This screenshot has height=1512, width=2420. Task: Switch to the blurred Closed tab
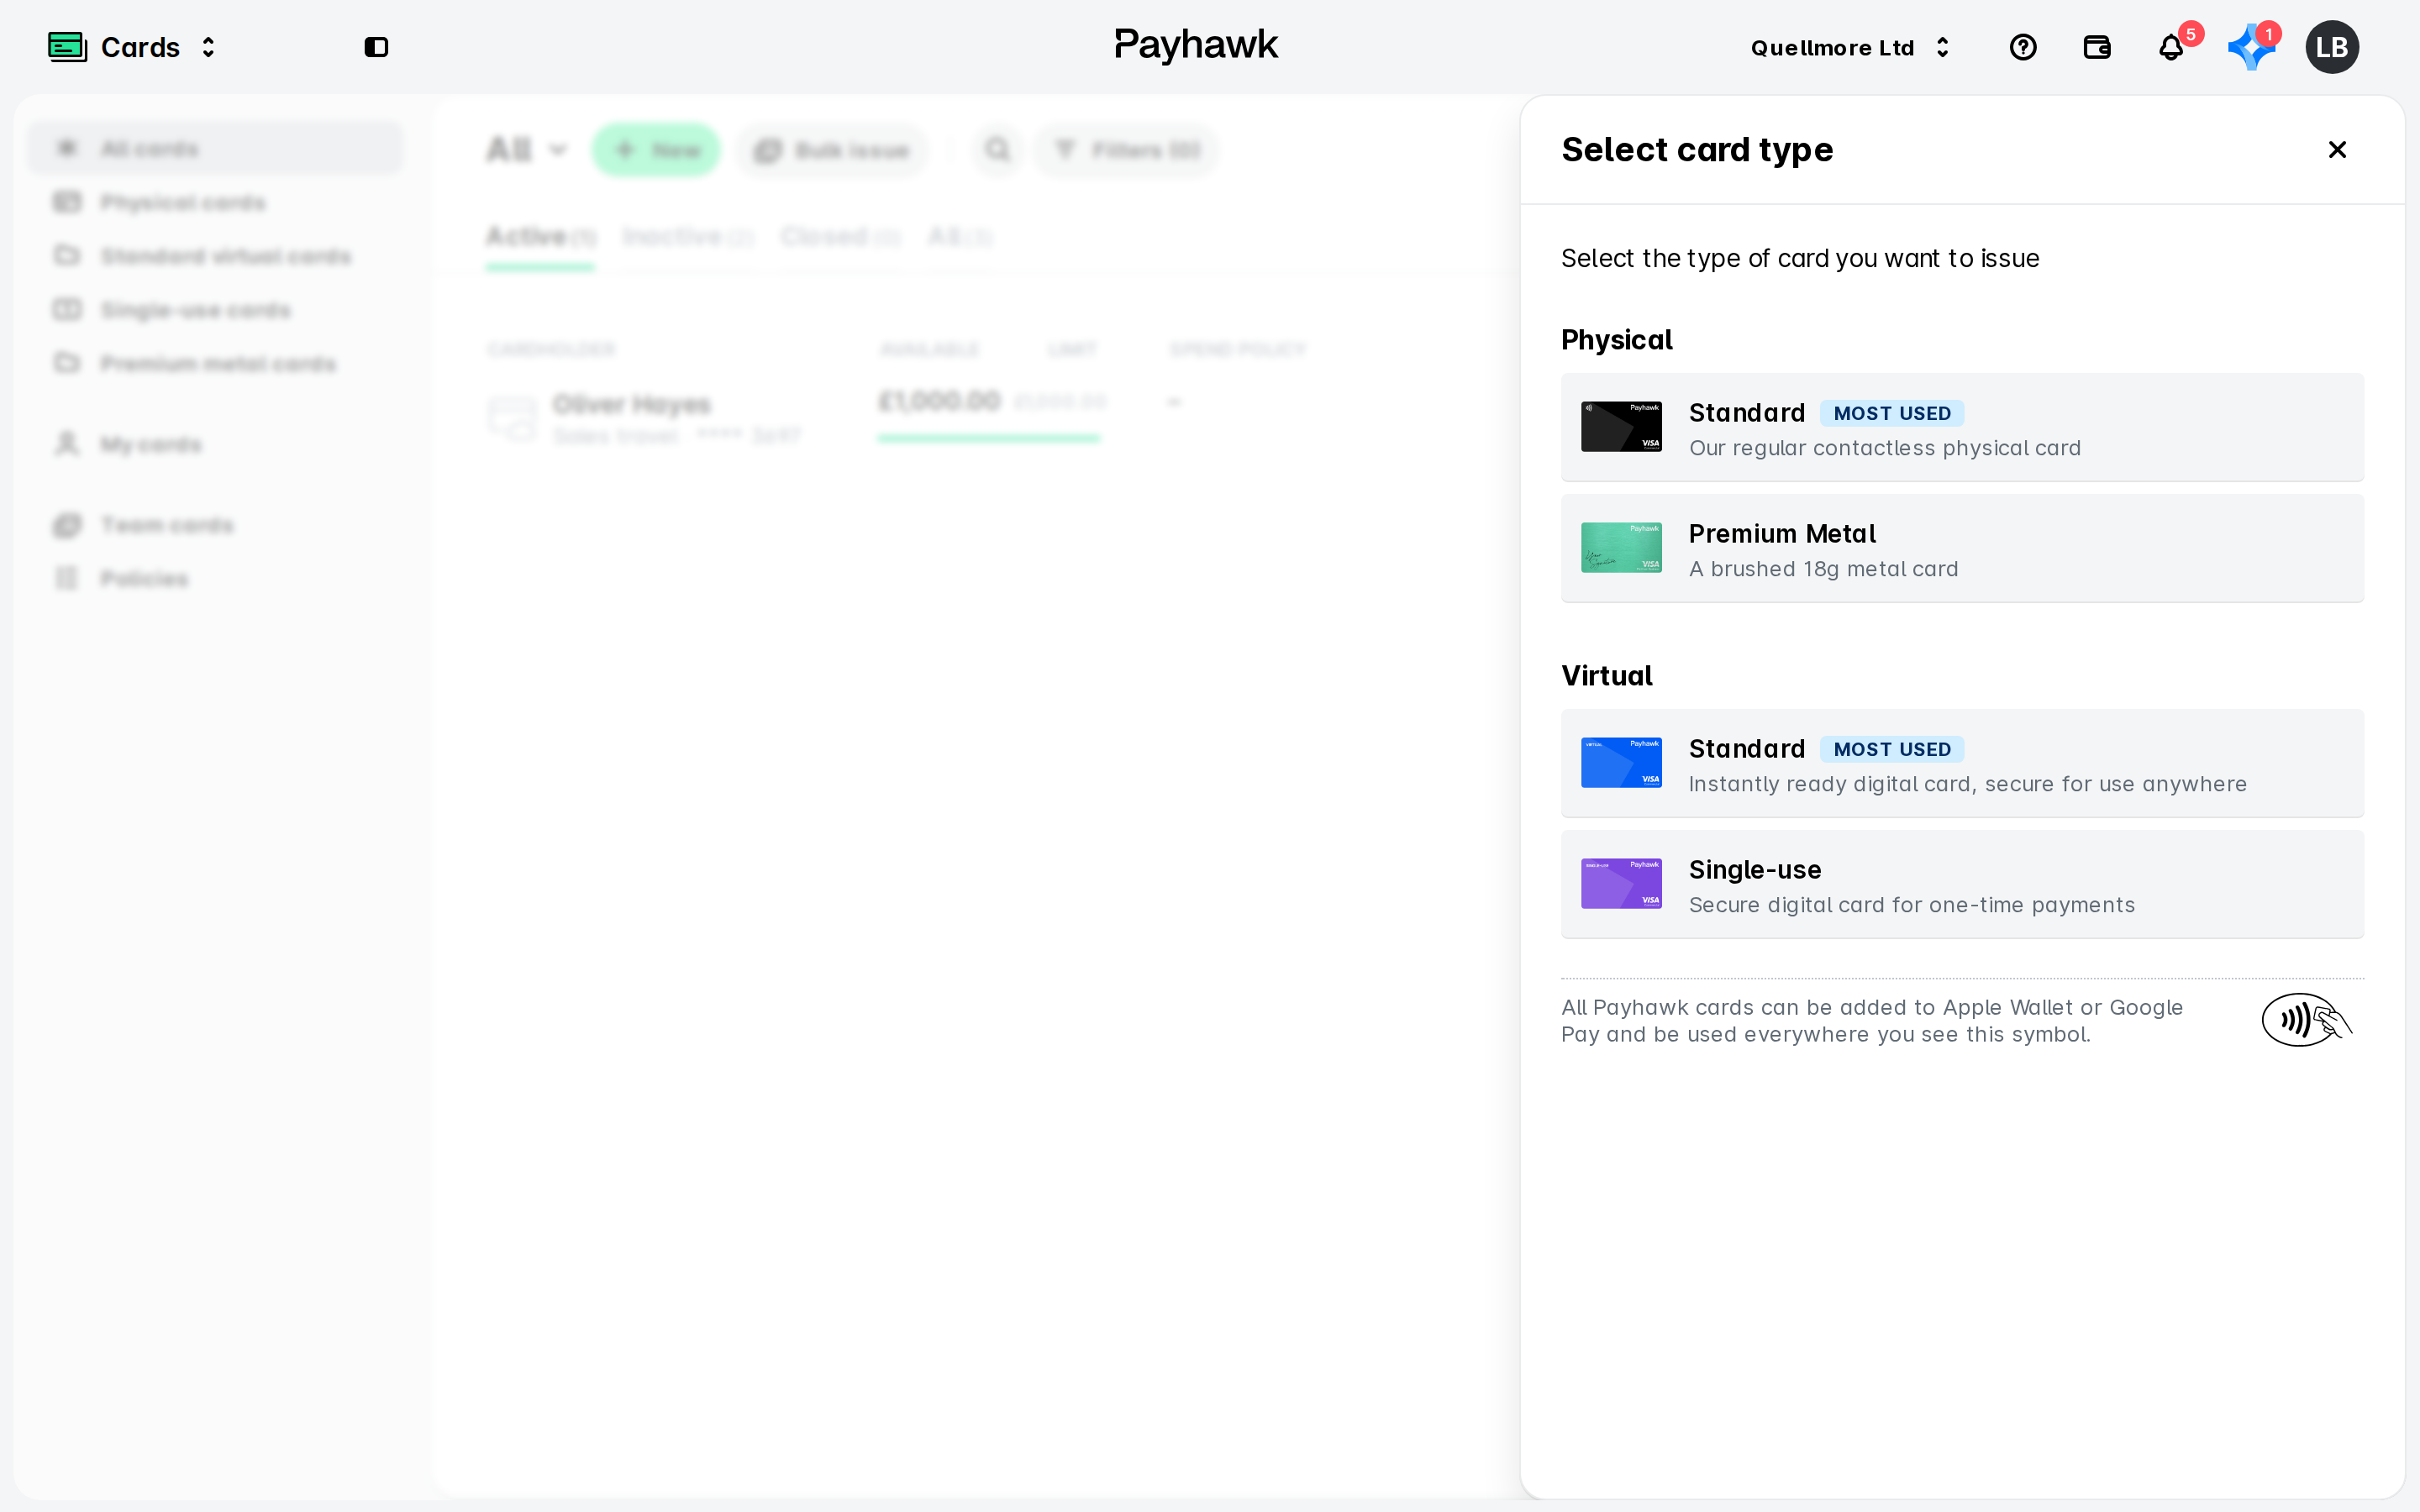pos(840,237)
